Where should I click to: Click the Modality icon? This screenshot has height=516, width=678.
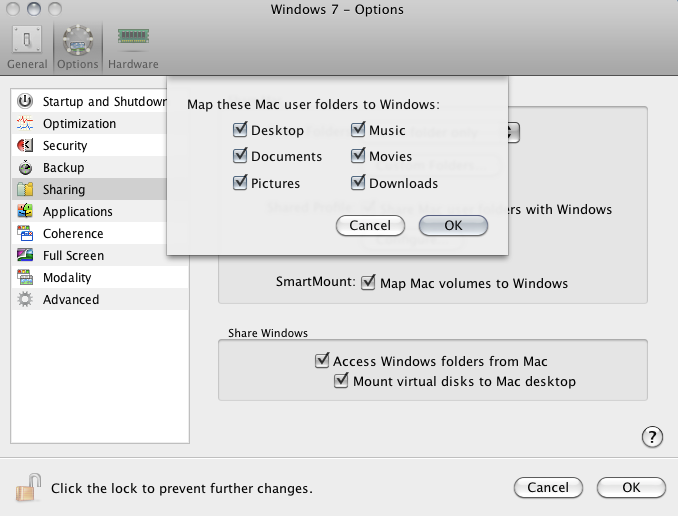tap(25, 277)
